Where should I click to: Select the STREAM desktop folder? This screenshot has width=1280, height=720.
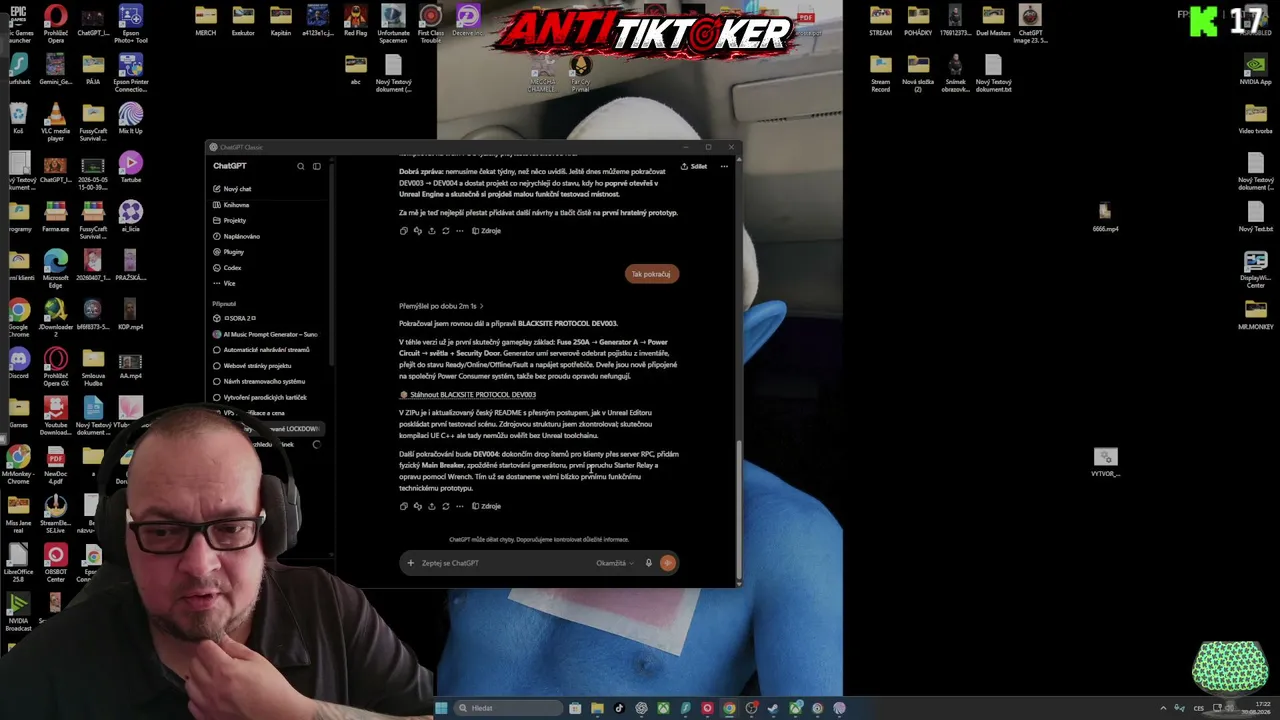[880, 21]
